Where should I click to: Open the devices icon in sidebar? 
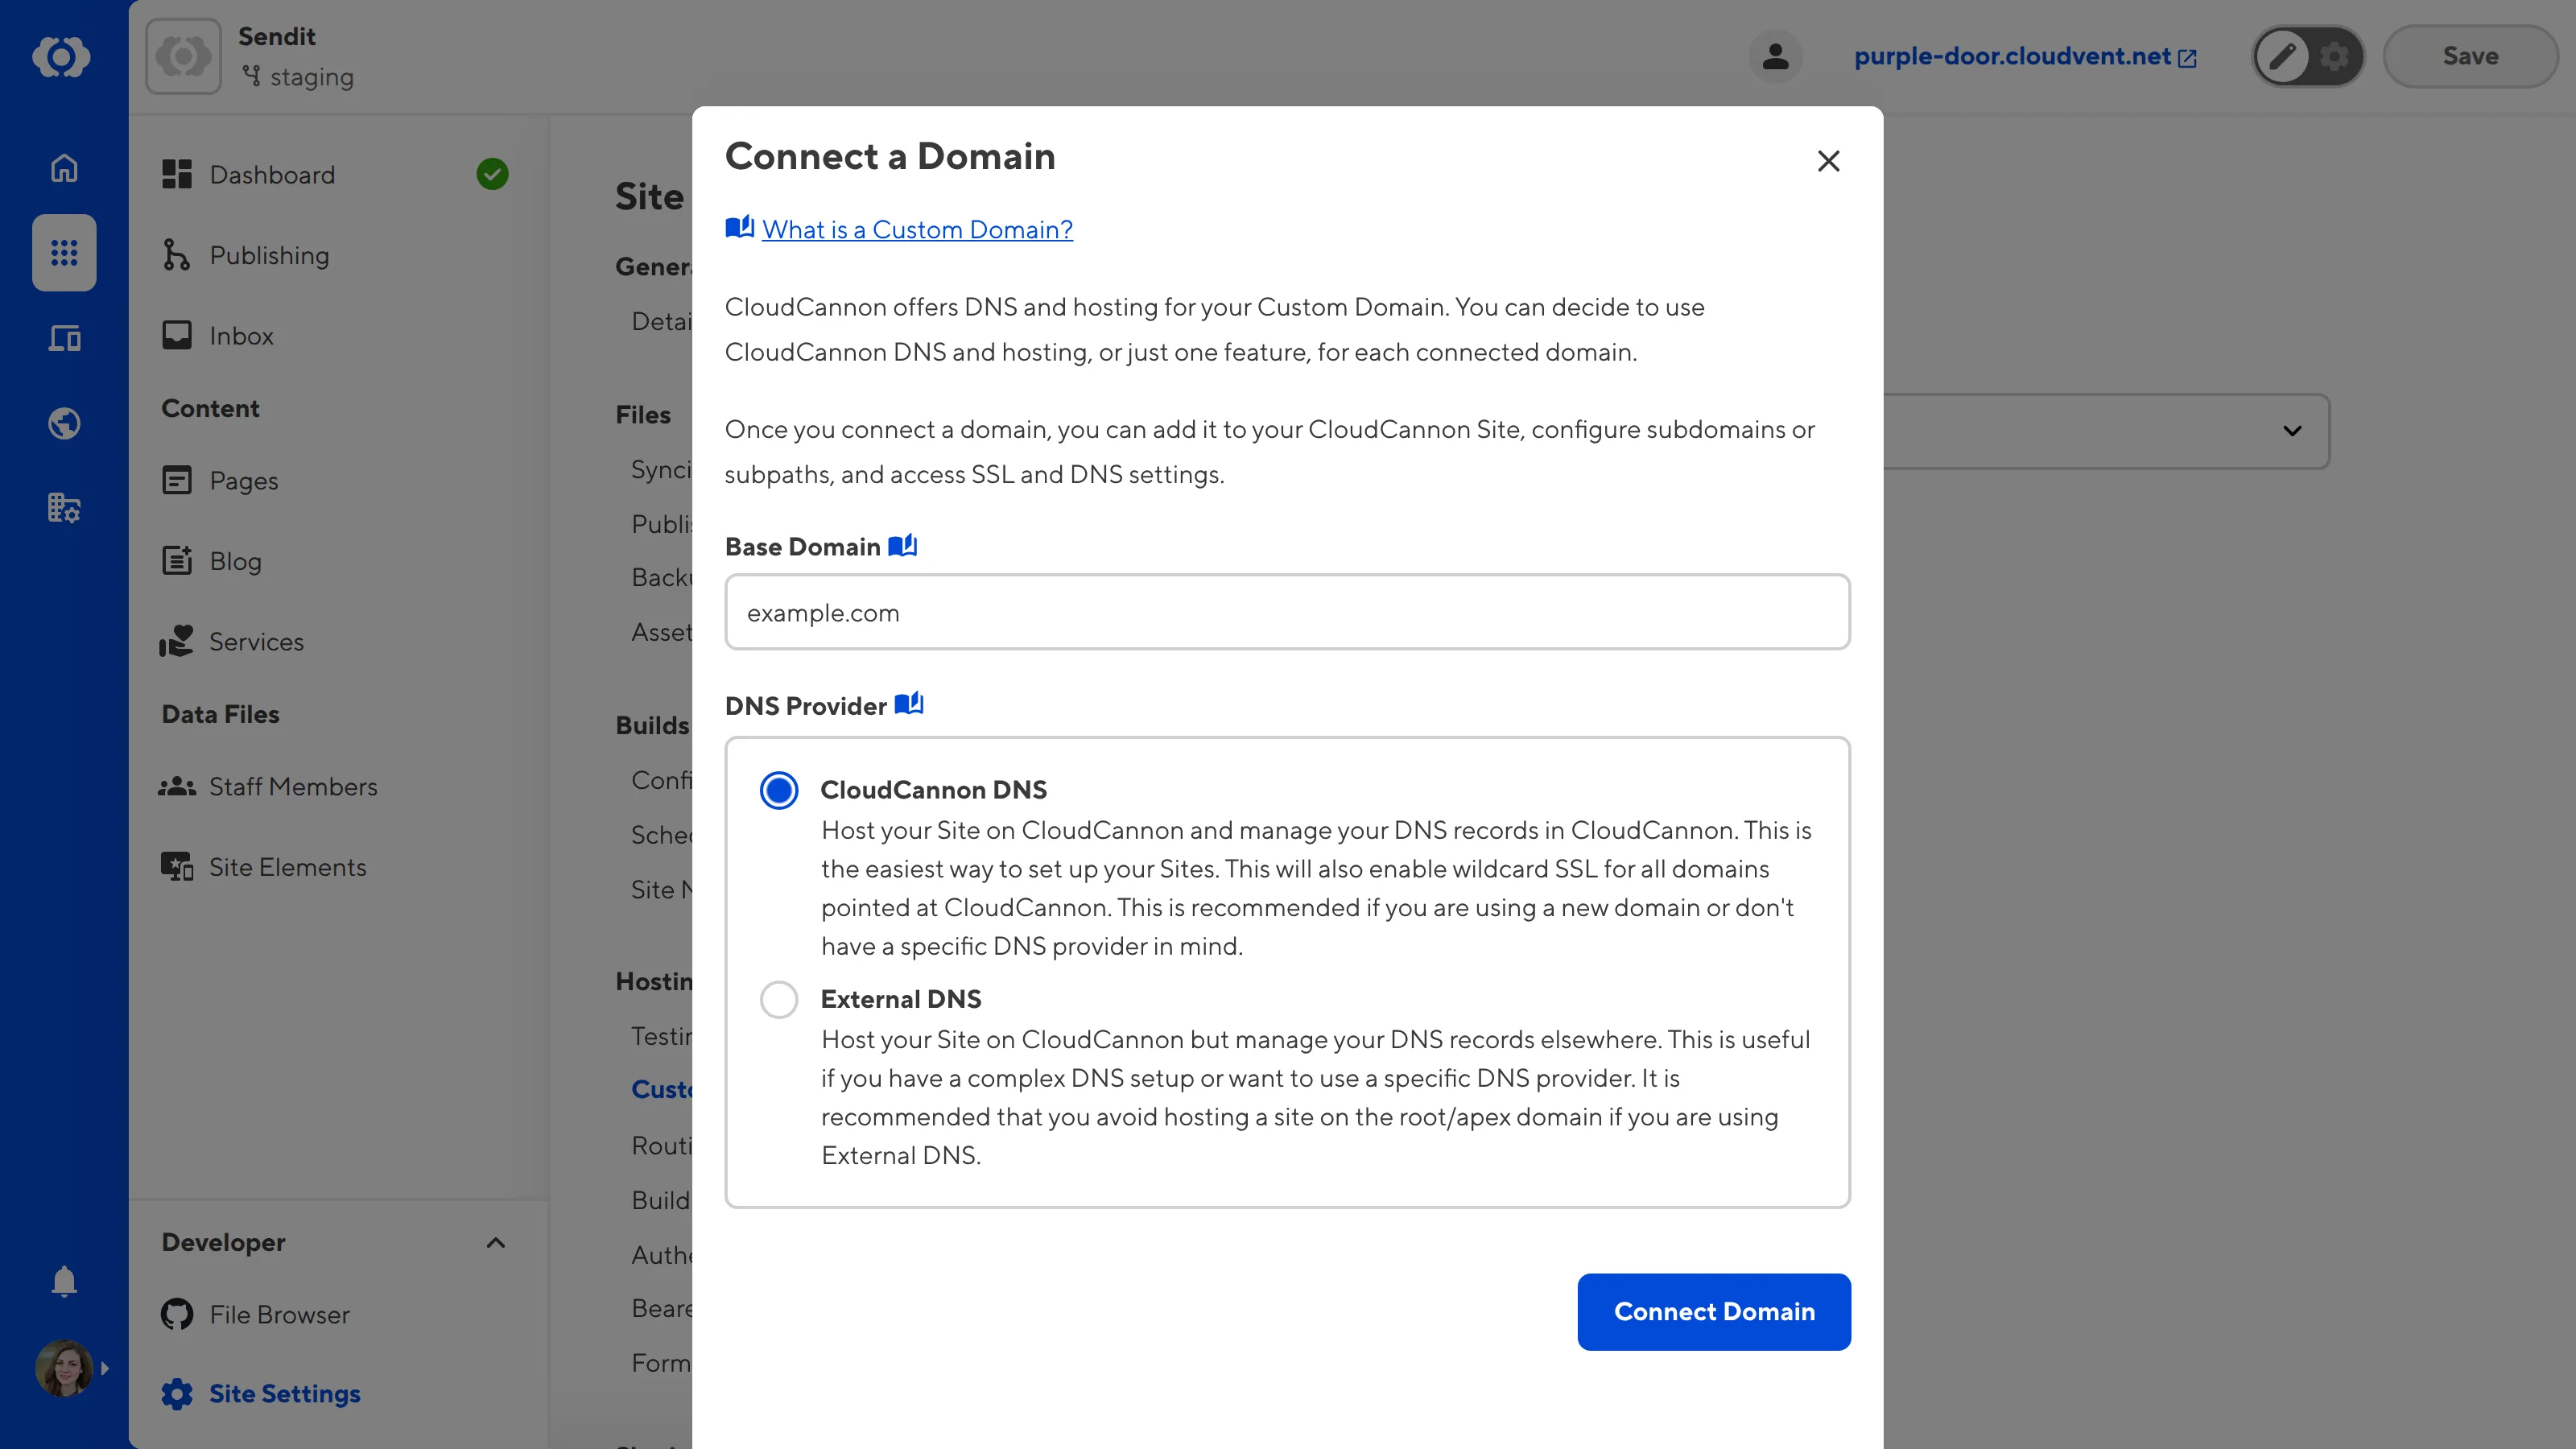[x=63, y=338]
